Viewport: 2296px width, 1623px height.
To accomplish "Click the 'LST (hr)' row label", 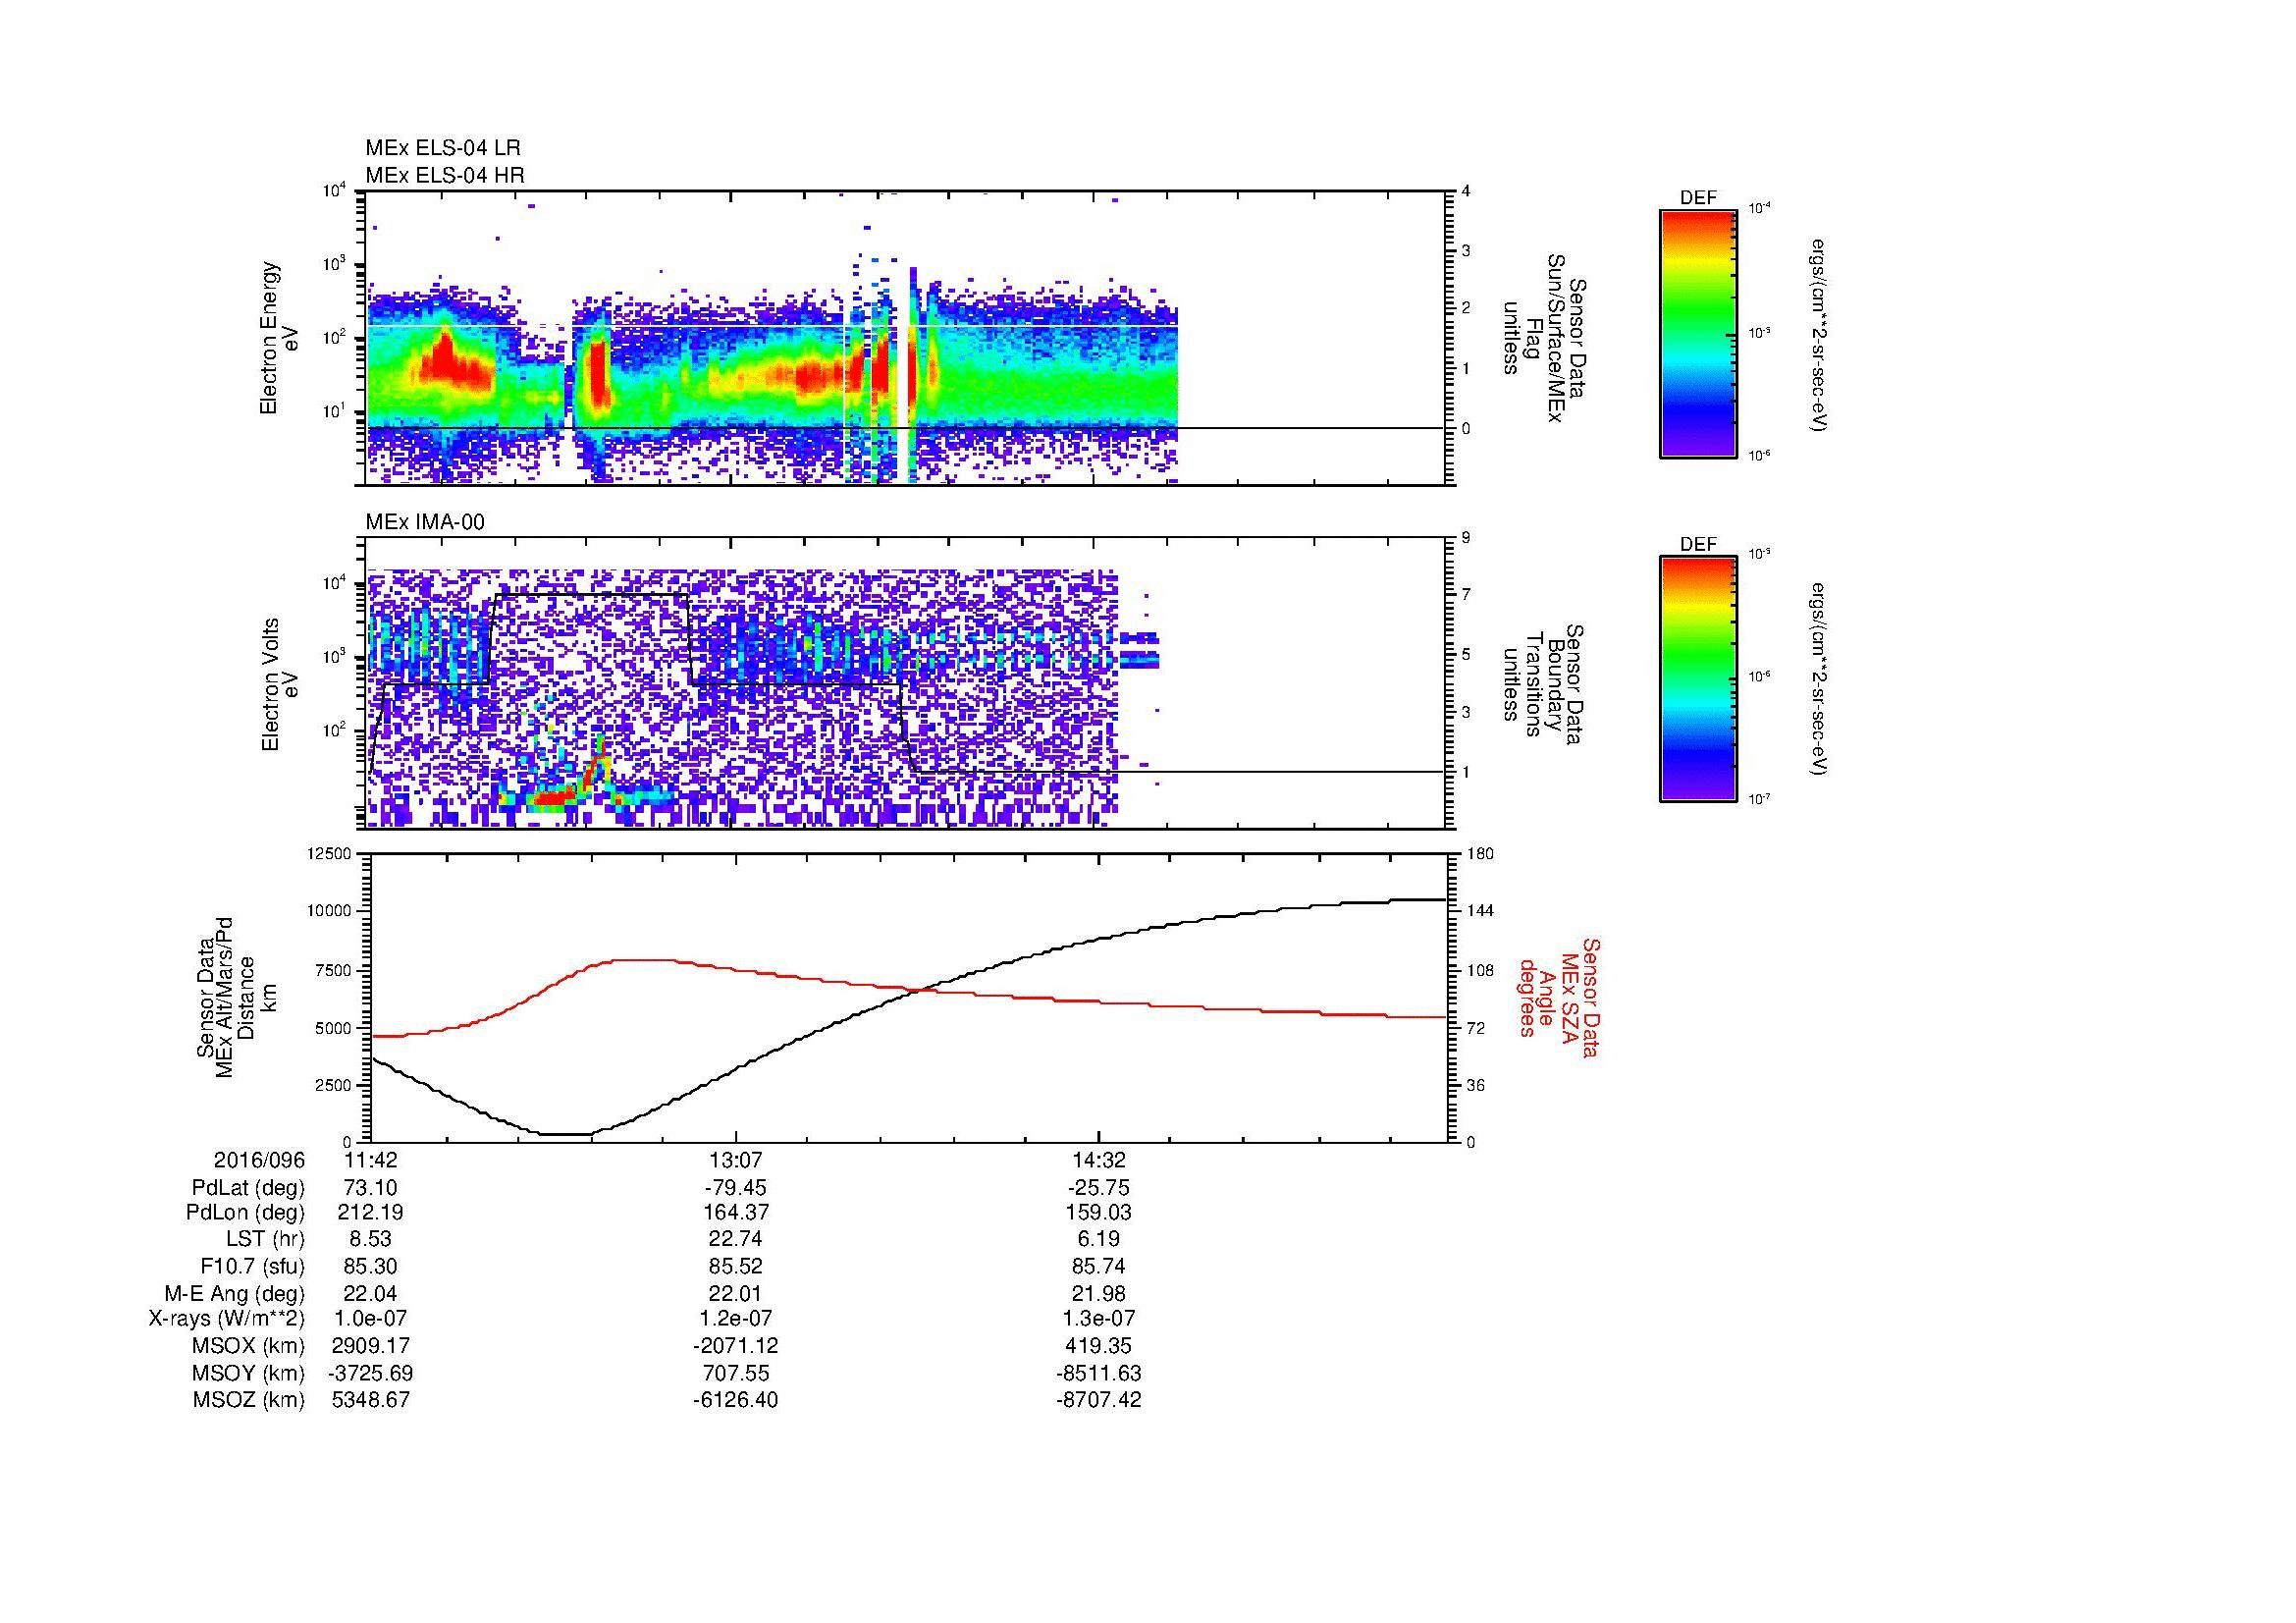I will tap(265, 1239).
